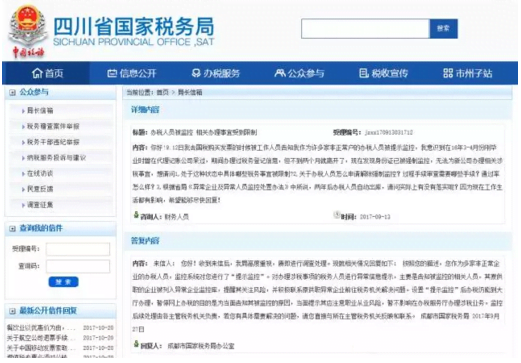Click the 税收宣传 document icon

click(364, 73)
